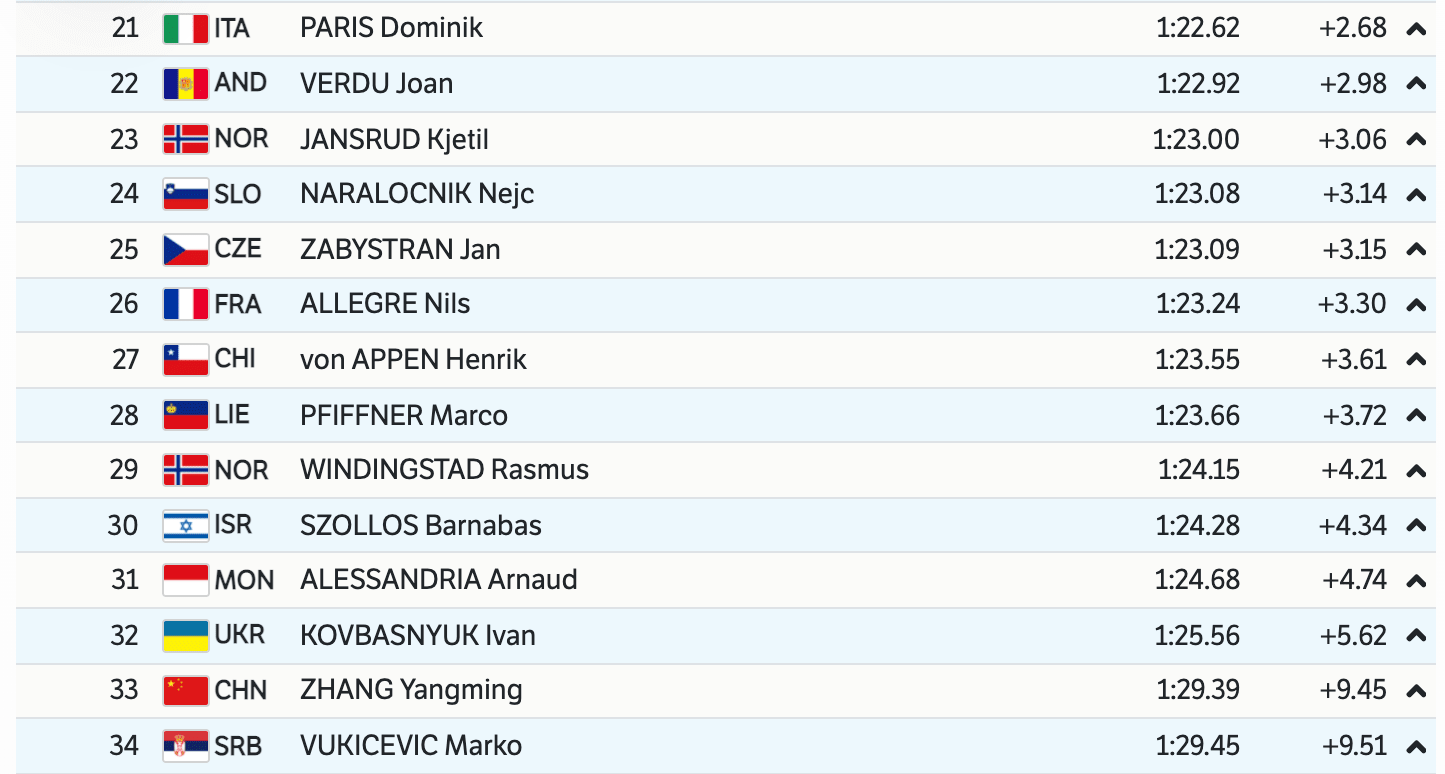The width and height of the screenshot is (1445, 774).
Task: Click KOVBASNYUK Ivan's time 1:25.56
Action: pos(1197,635)
